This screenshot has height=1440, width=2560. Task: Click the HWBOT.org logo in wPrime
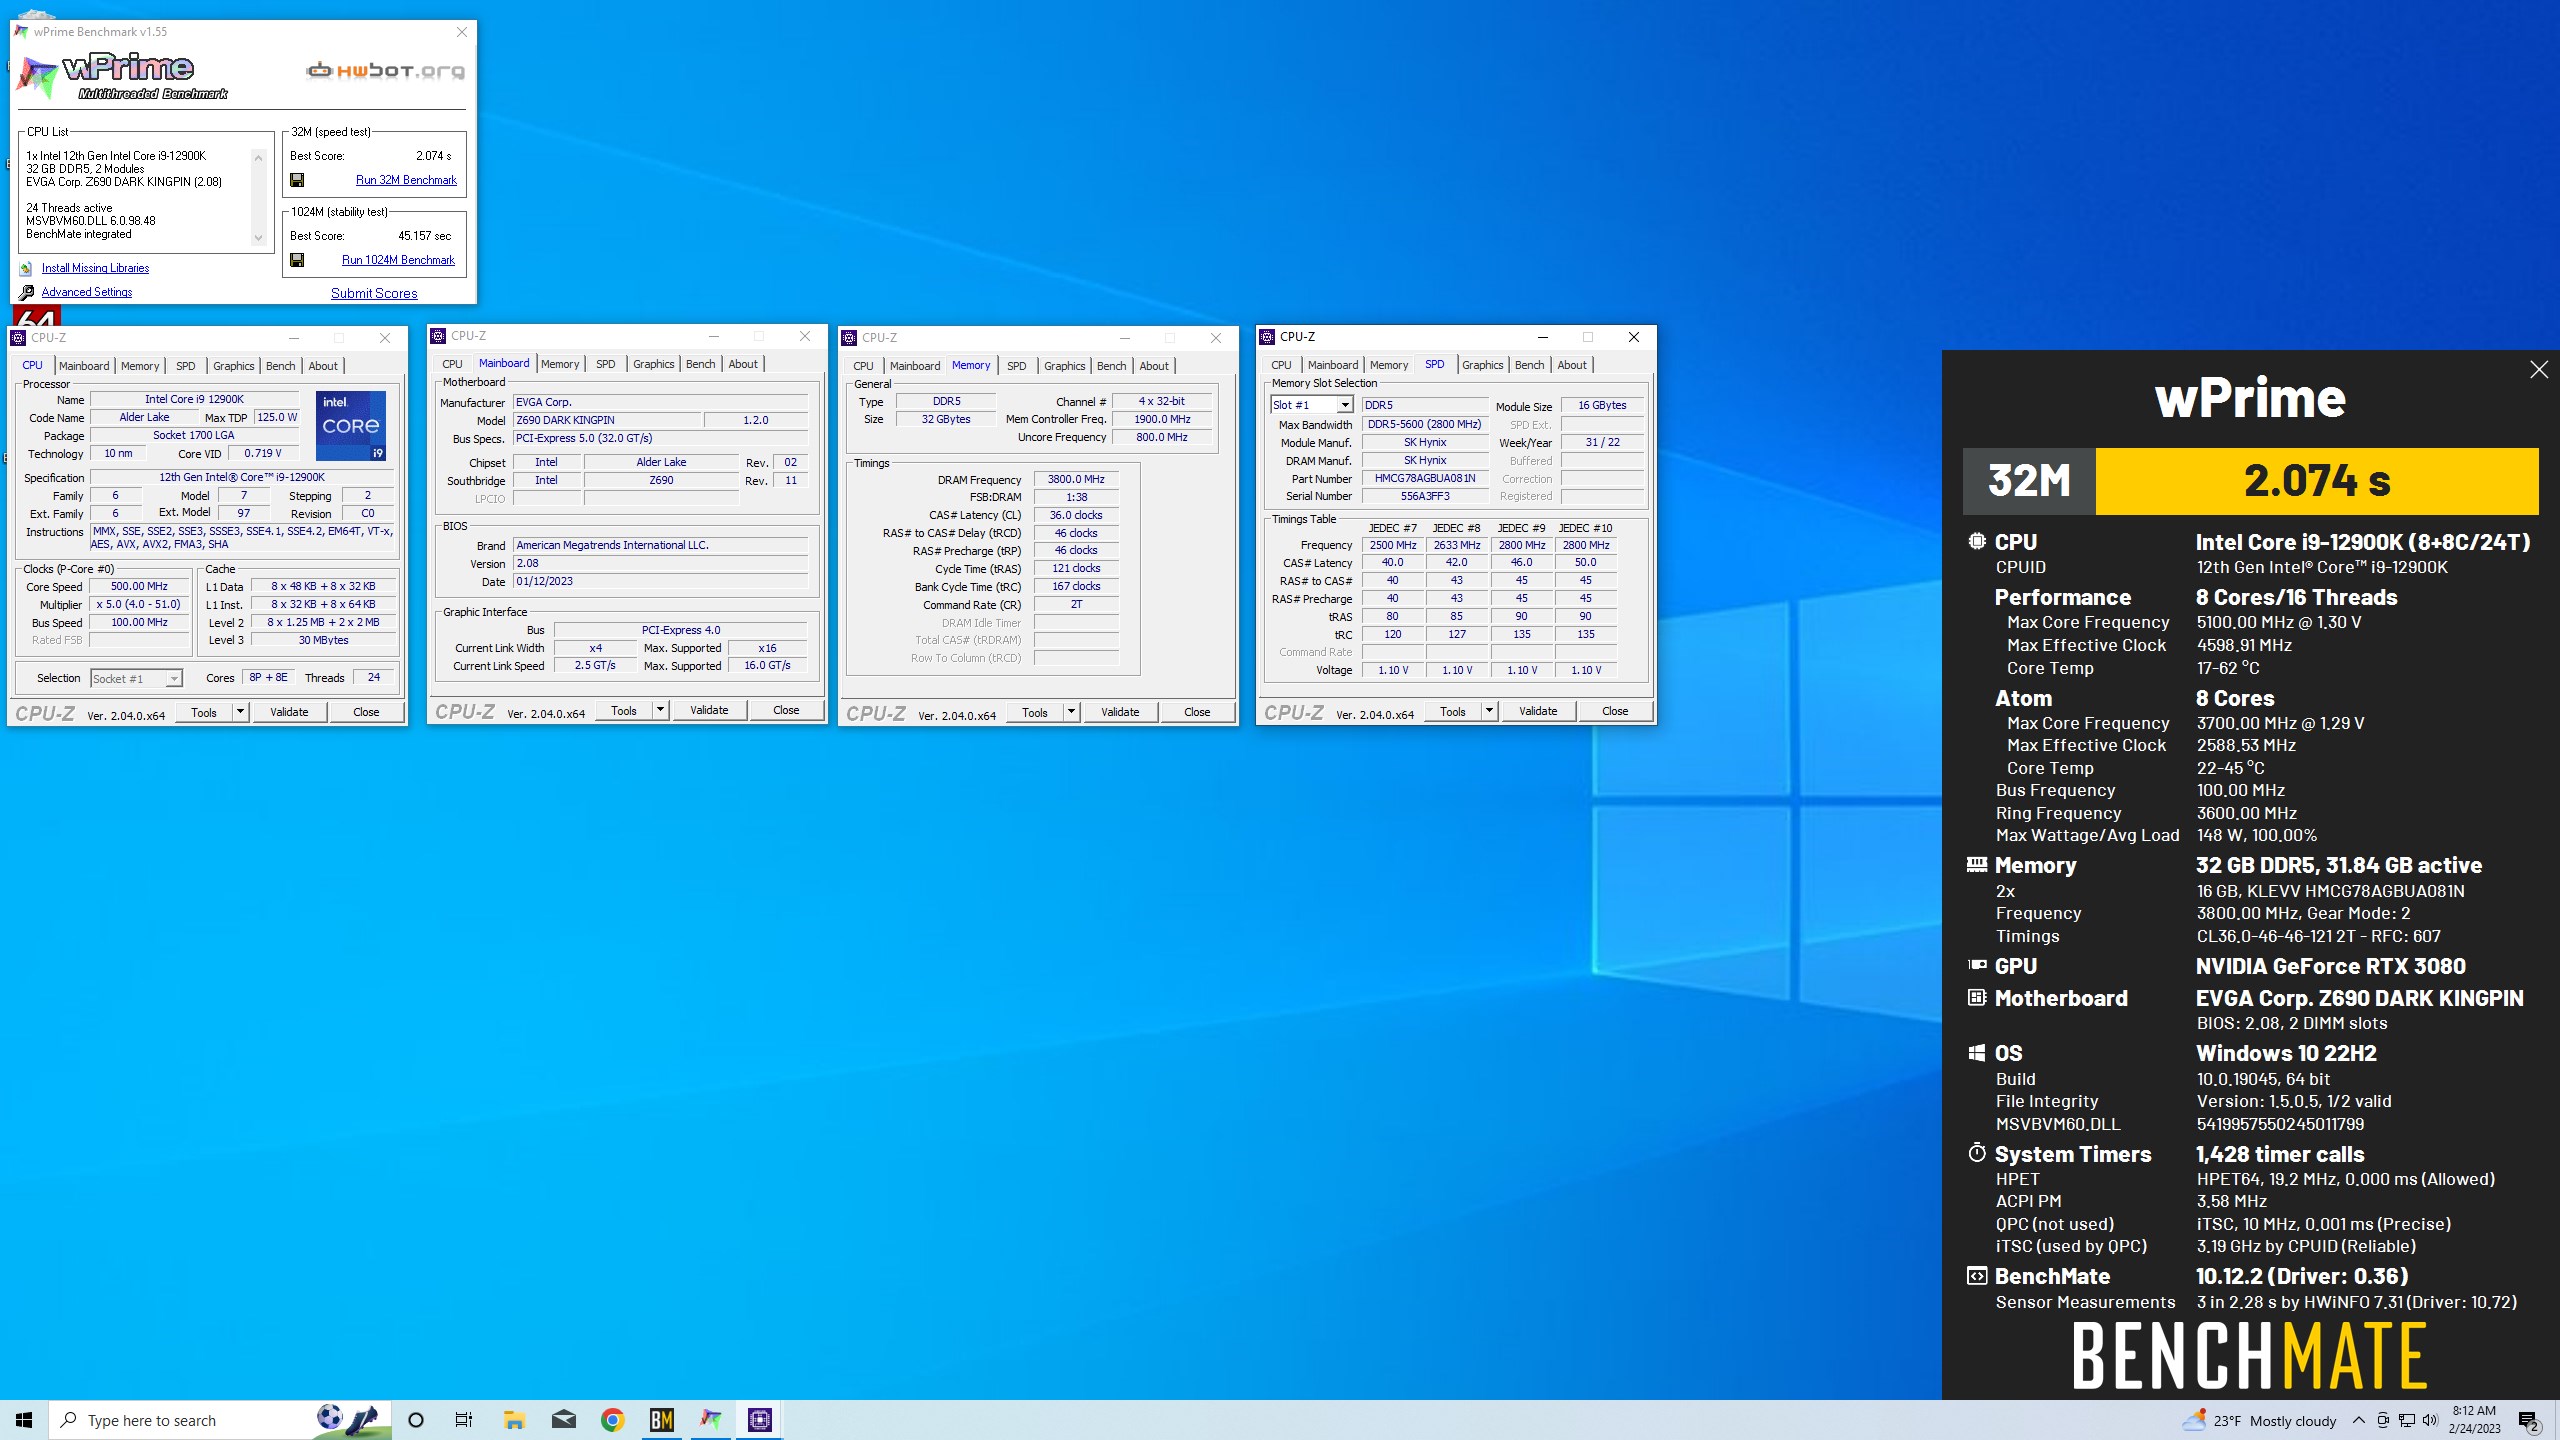tap(386, 70)
